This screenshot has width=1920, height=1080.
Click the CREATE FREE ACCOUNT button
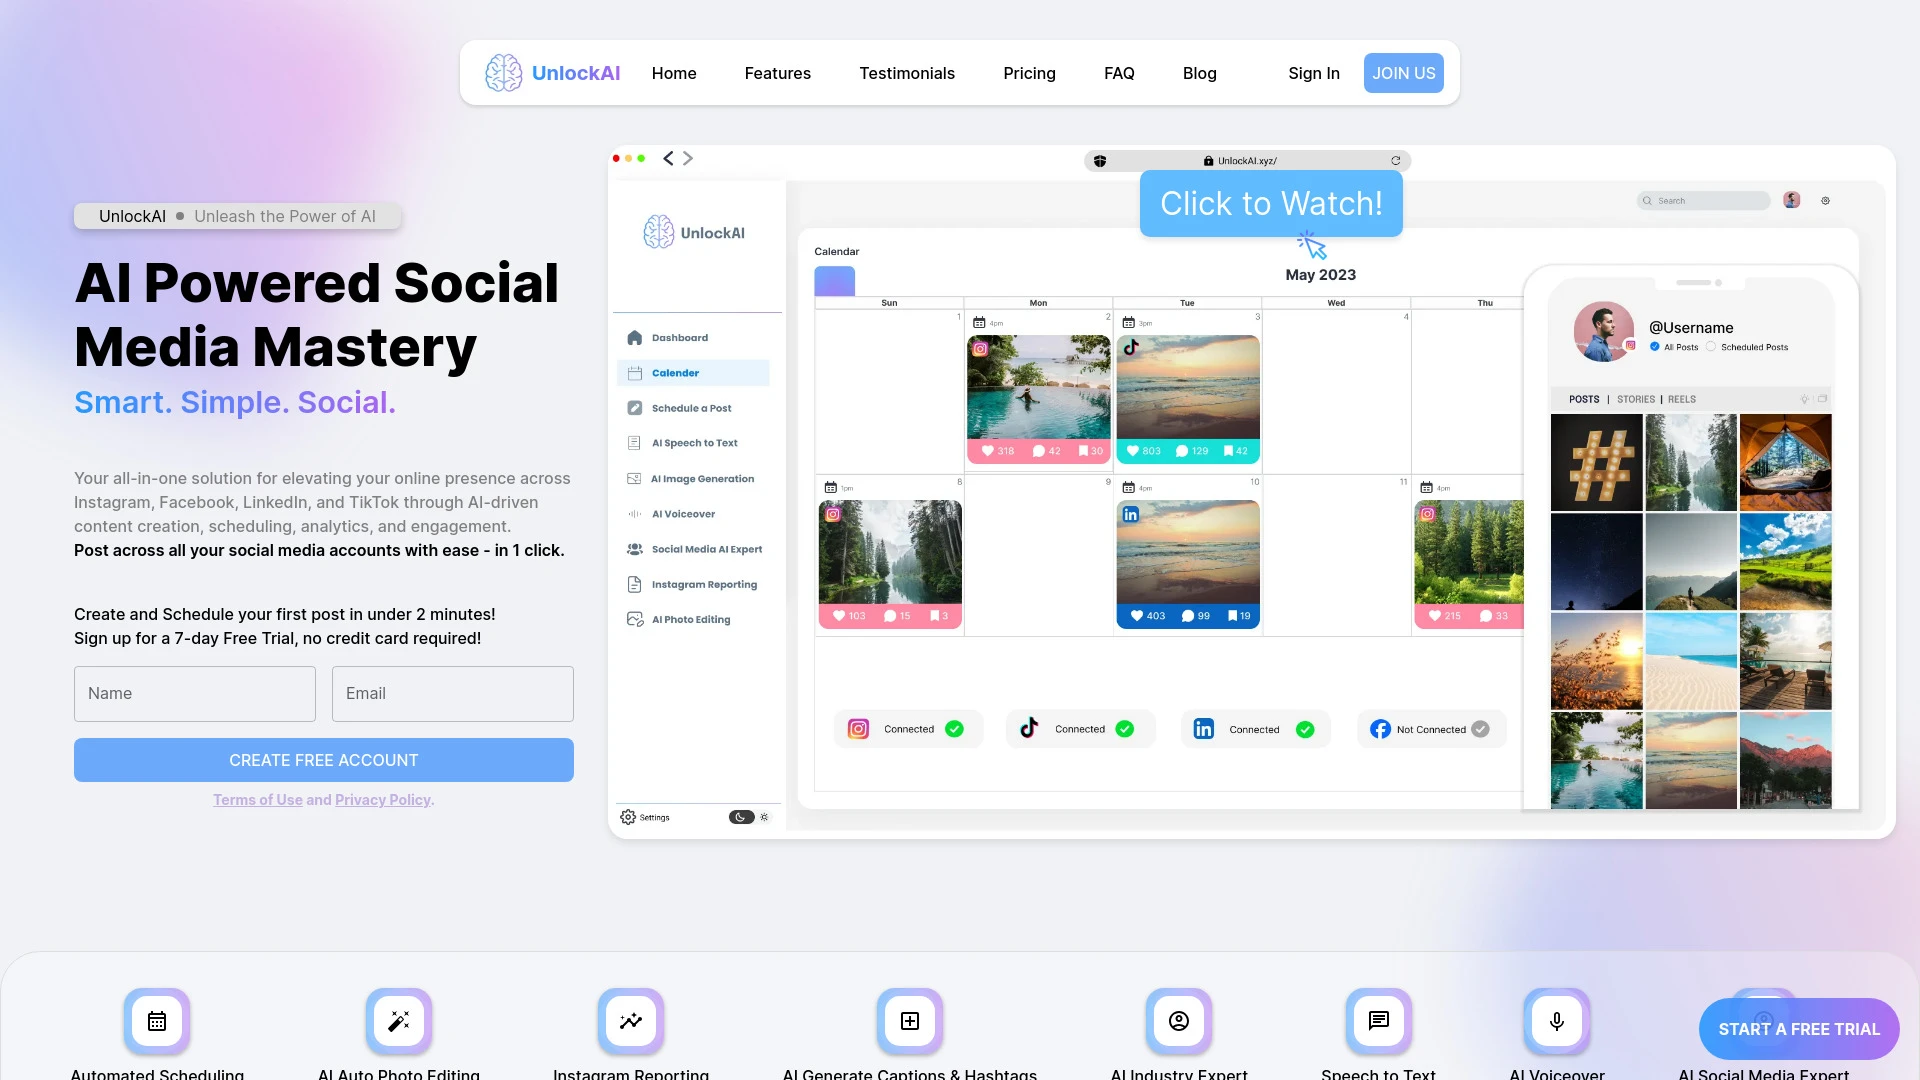click(x=323, y=760)
